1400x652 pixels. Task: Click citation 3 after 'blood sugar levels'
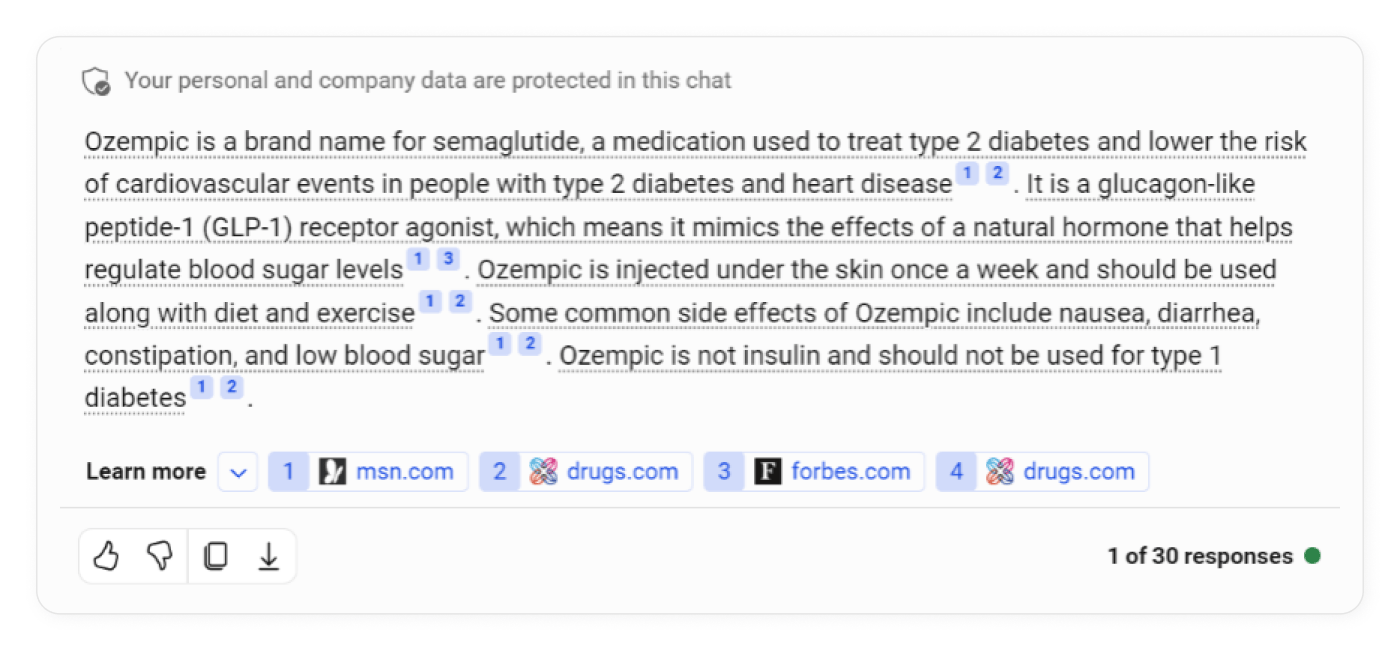[448, 260]
